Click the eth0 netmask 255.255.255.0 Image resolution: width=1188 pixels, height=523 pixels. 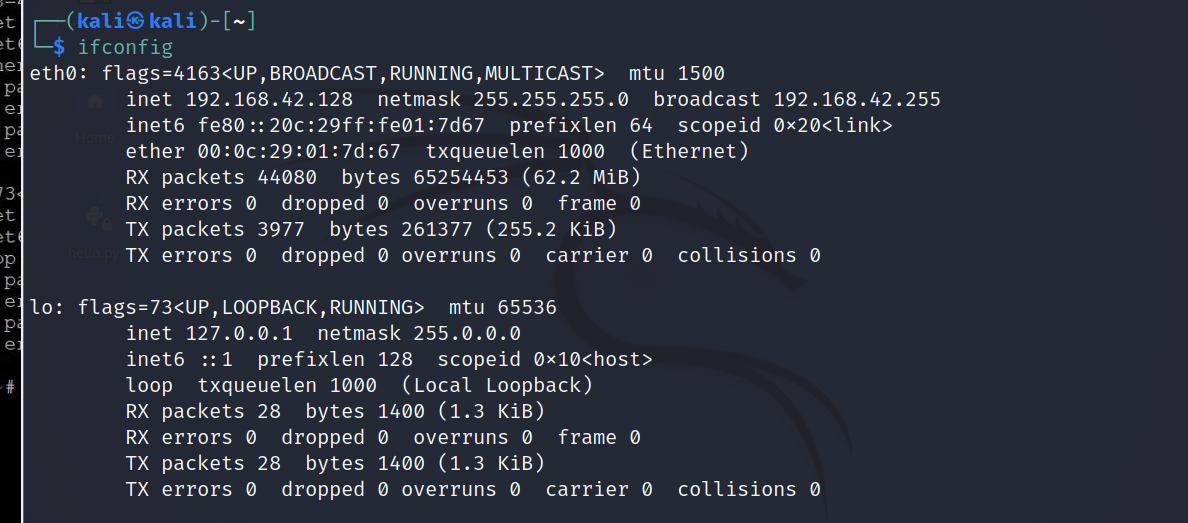point(551,99)
